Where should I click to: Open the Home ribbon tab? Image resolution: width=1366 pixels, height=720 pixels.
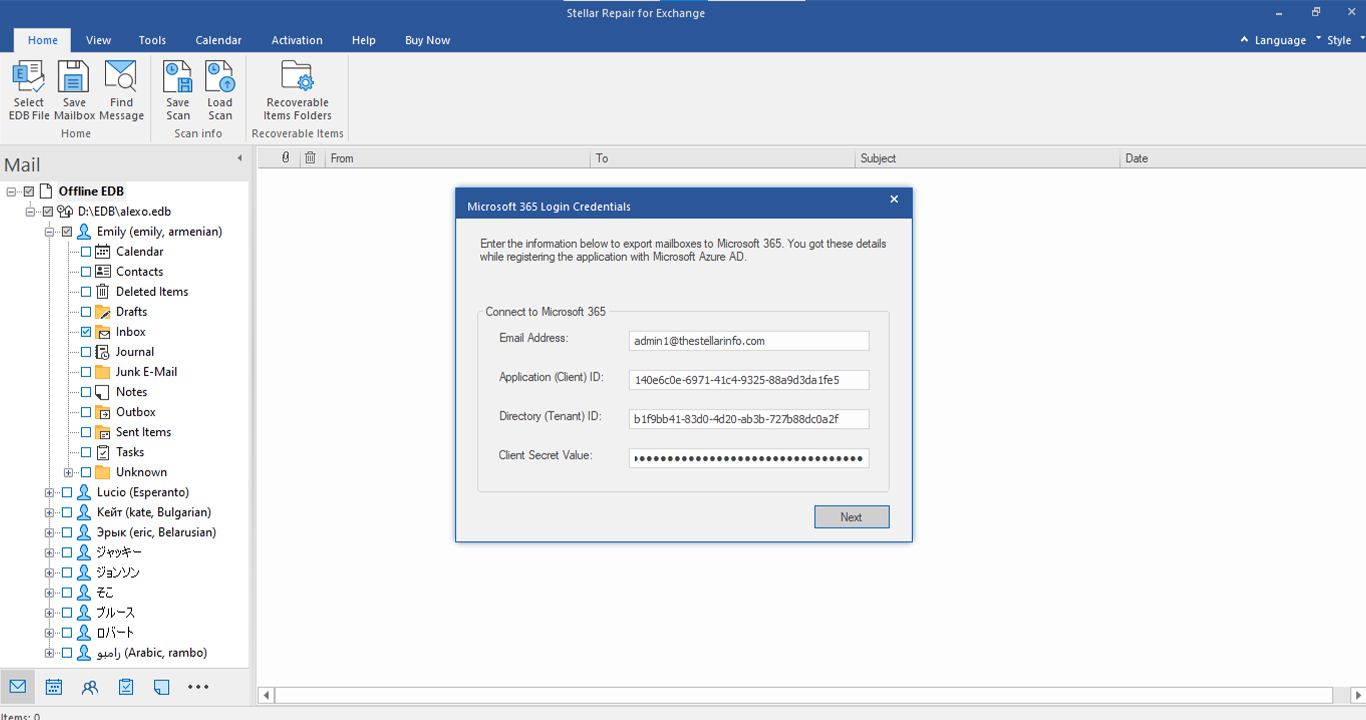coord(43,40)
